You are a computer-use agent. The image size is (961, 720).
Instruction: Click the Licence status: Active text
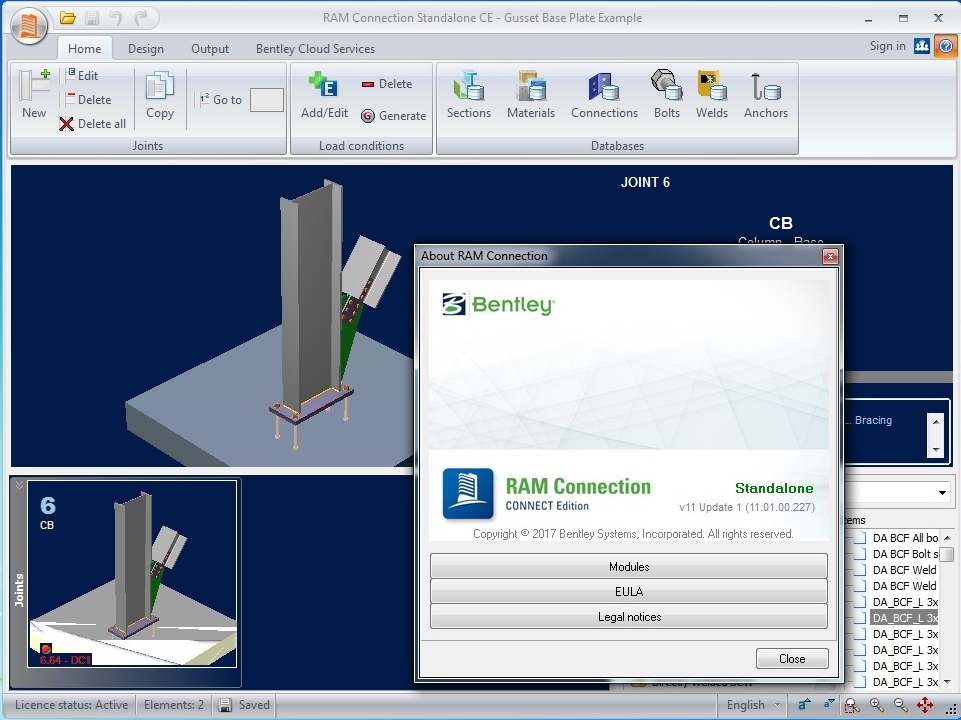tap(72, 705)
